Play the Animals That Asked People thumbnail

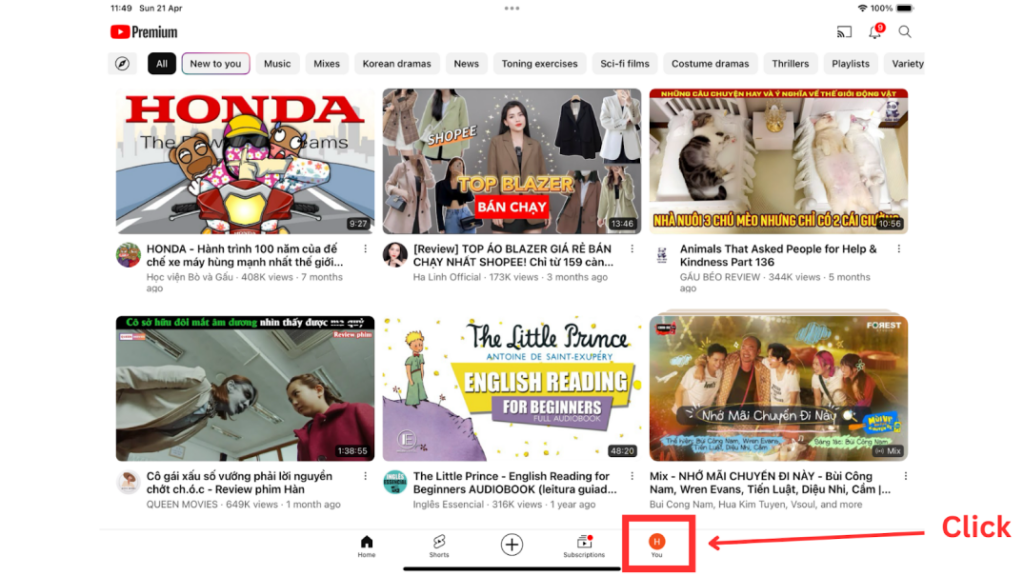[779, 160]
